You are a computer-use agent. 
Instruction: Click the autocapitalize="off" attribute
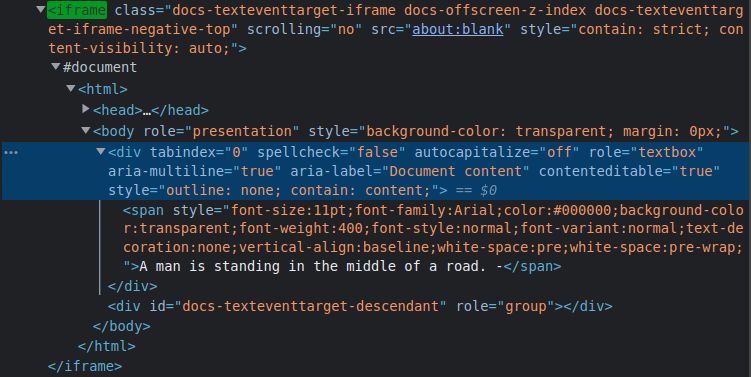coord(497,152)
